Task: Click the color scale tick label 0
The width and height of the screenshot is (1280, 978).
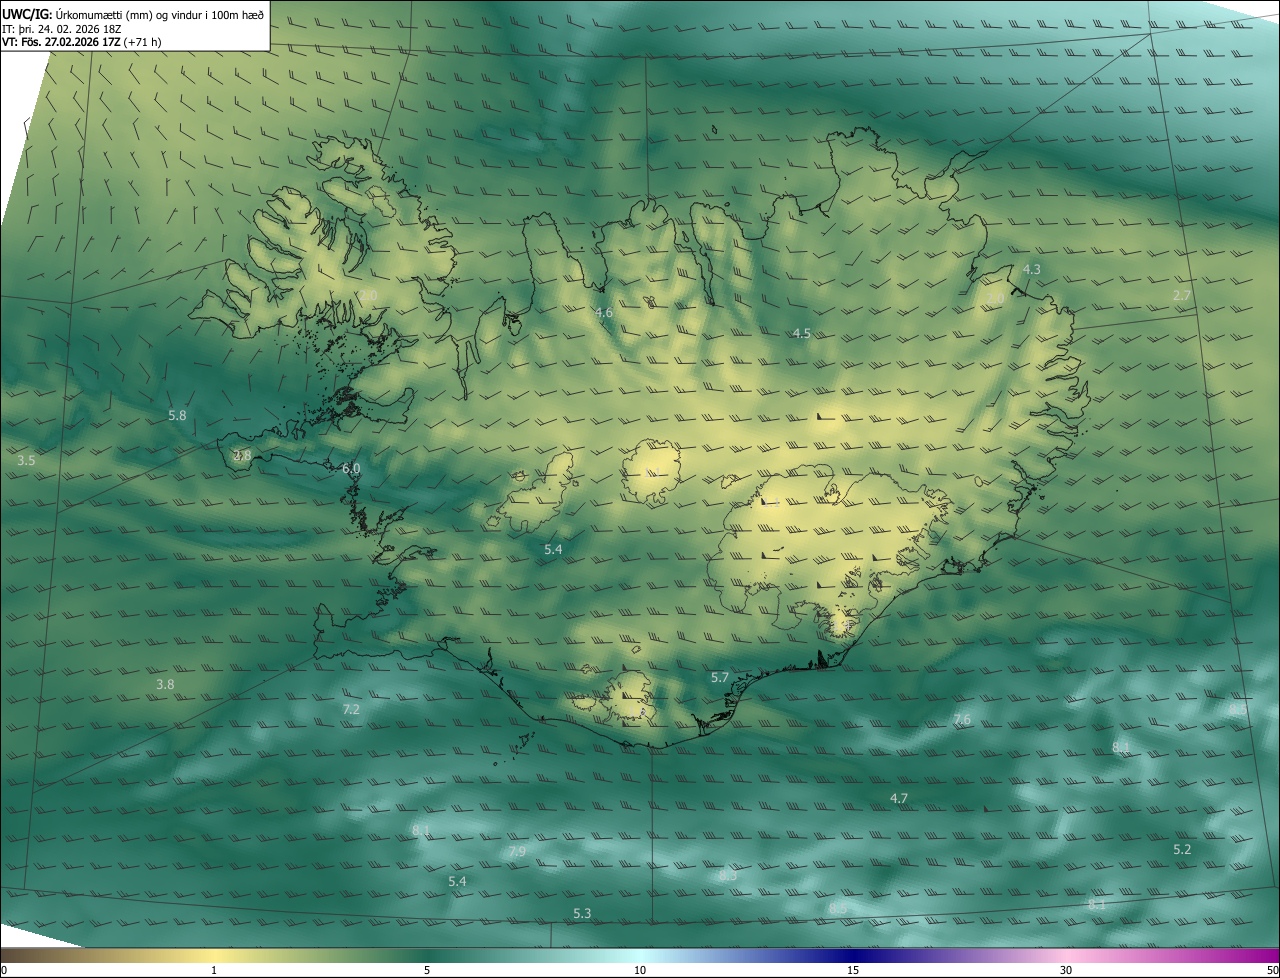Action: click(3, 970)
